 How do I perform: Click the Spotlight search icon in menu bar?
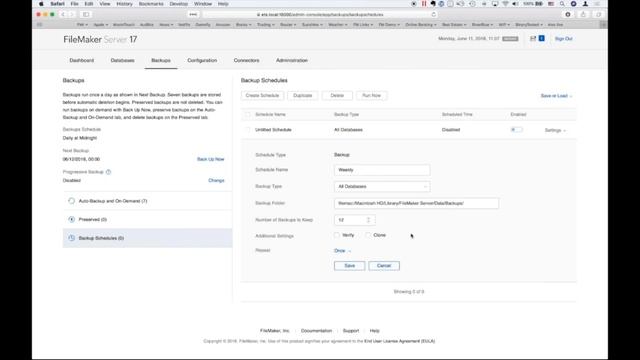point(562,4)
